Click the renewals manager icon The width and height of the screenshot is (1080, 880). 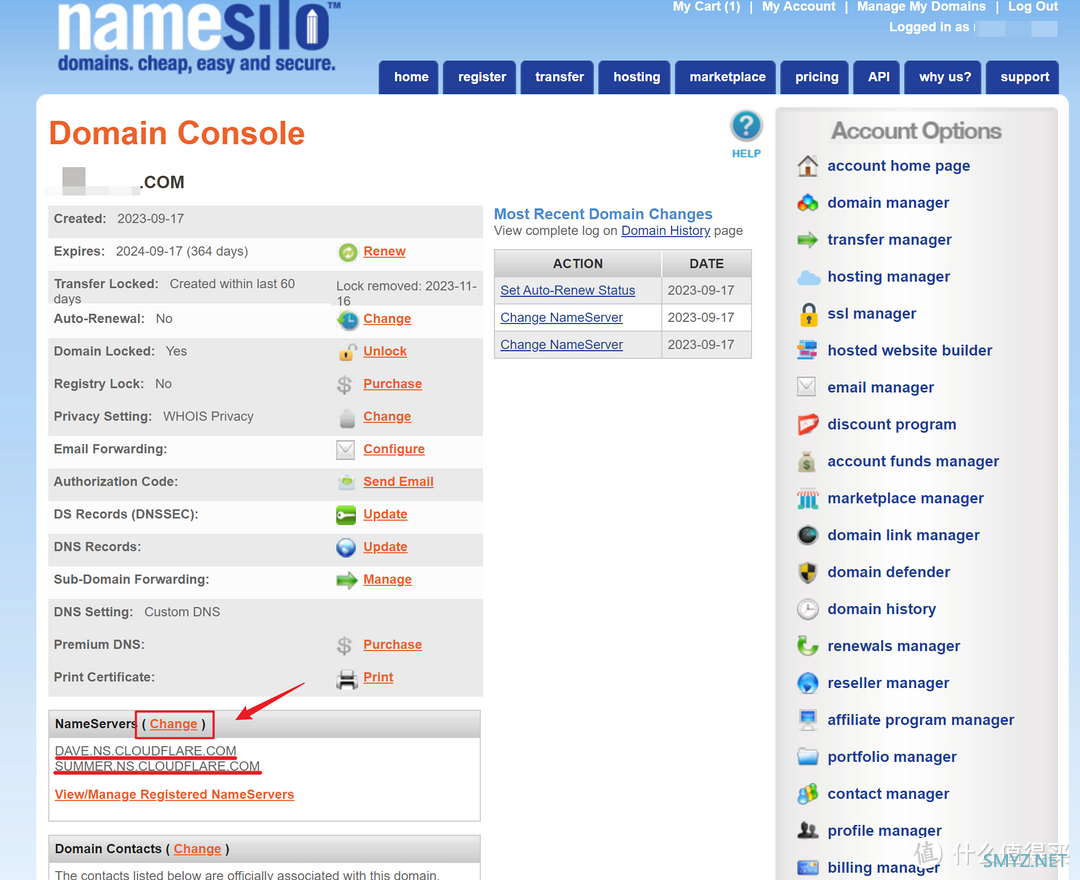pos(807,647)
